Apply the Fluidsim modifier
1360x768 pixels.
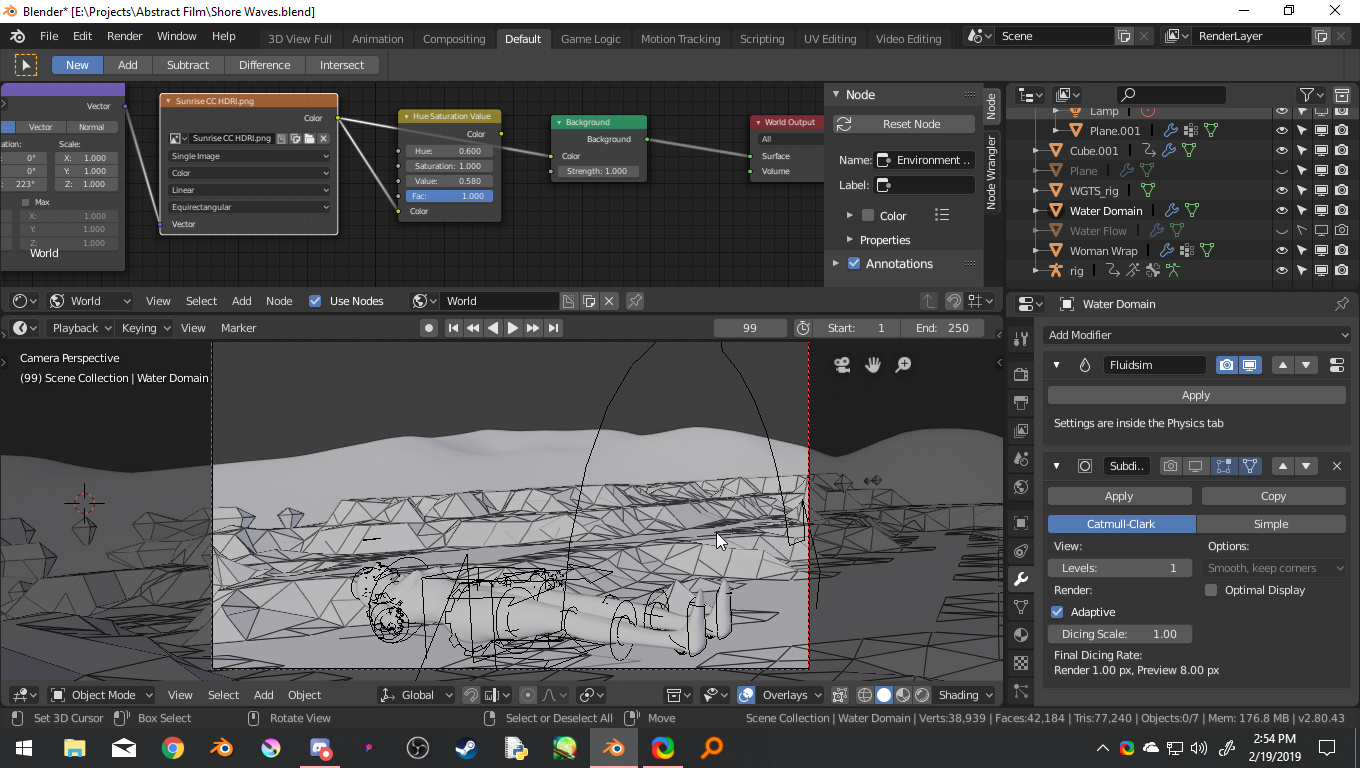pyautogui.click(x=1197, y=395)
